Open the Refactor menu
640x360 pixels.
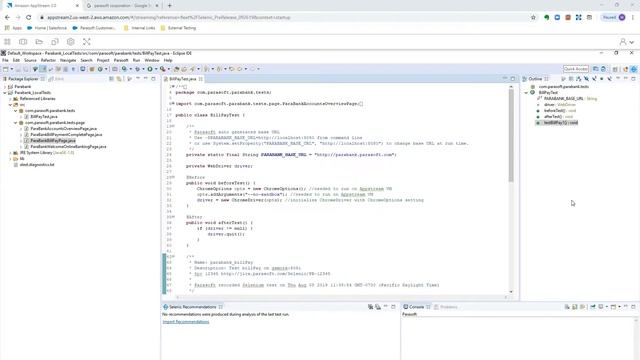(48, 60)
